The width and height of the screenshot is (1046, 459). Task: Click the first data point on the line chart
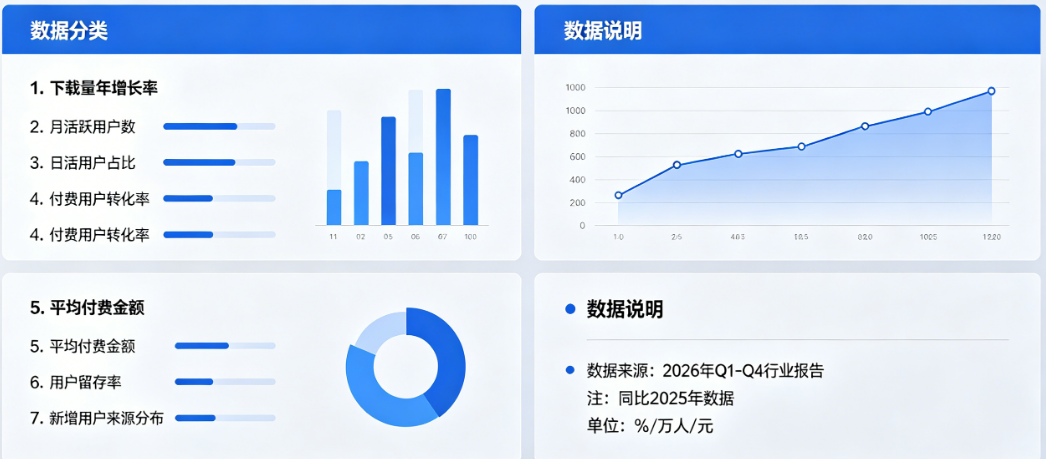pos(618,195)
